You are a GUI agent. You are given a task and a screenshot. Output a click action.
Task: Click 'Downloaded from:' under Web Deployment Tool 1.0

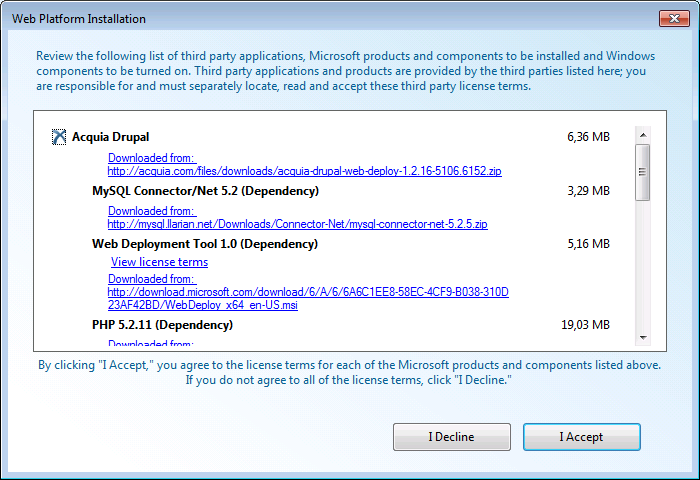pyautogui.click(x=152, y=279)
